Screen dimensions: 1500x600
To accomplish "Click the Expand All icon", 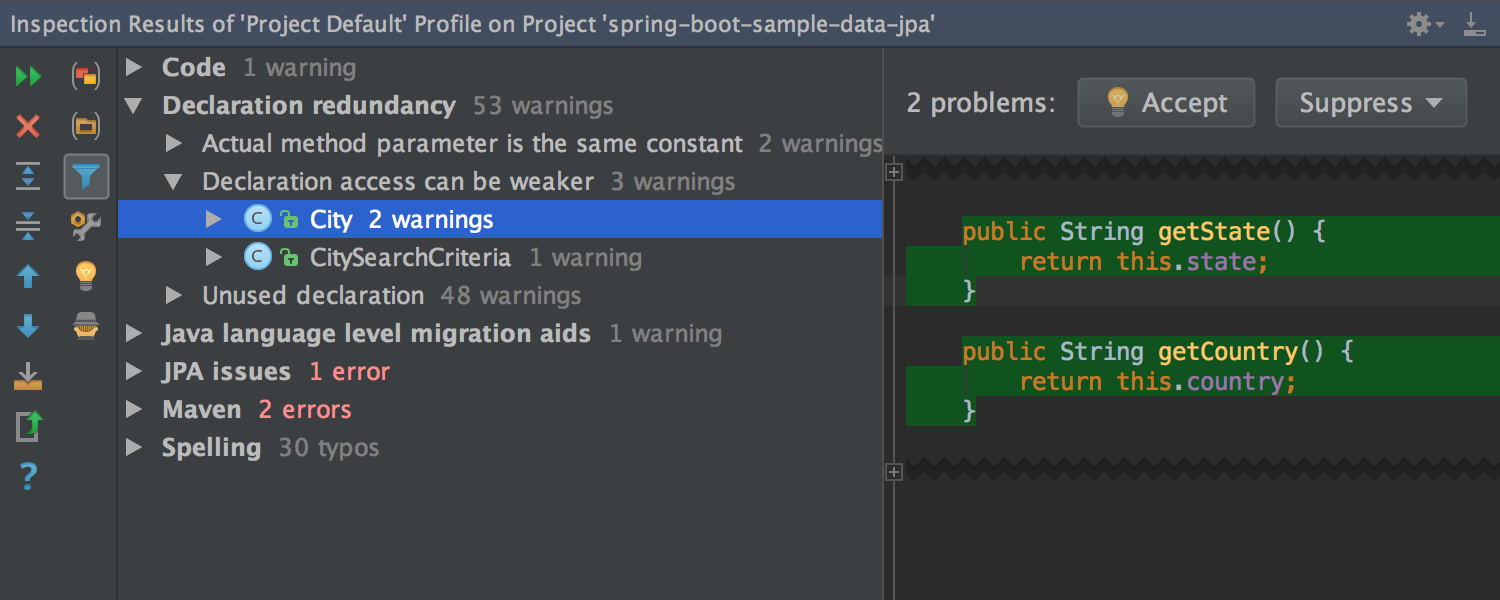I will tap(28, 176).
